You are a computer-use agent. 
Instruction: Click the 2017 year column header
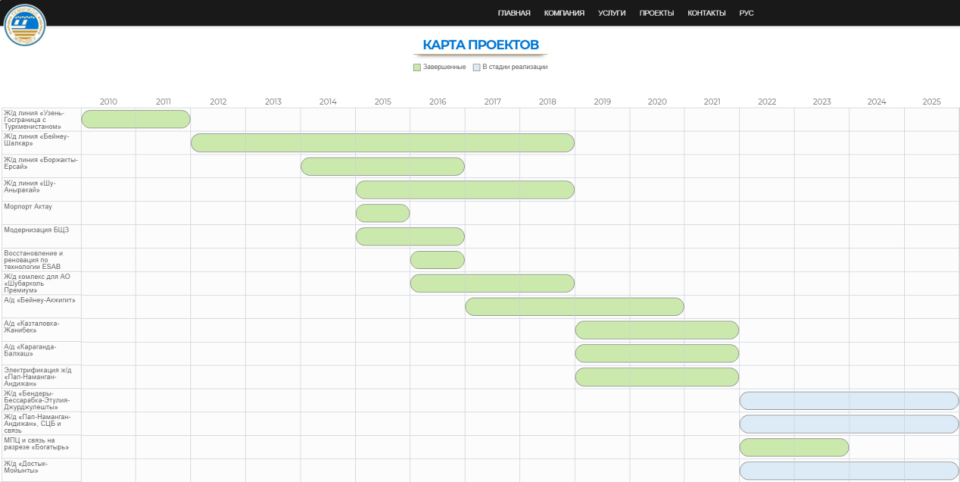pos(492,102)
